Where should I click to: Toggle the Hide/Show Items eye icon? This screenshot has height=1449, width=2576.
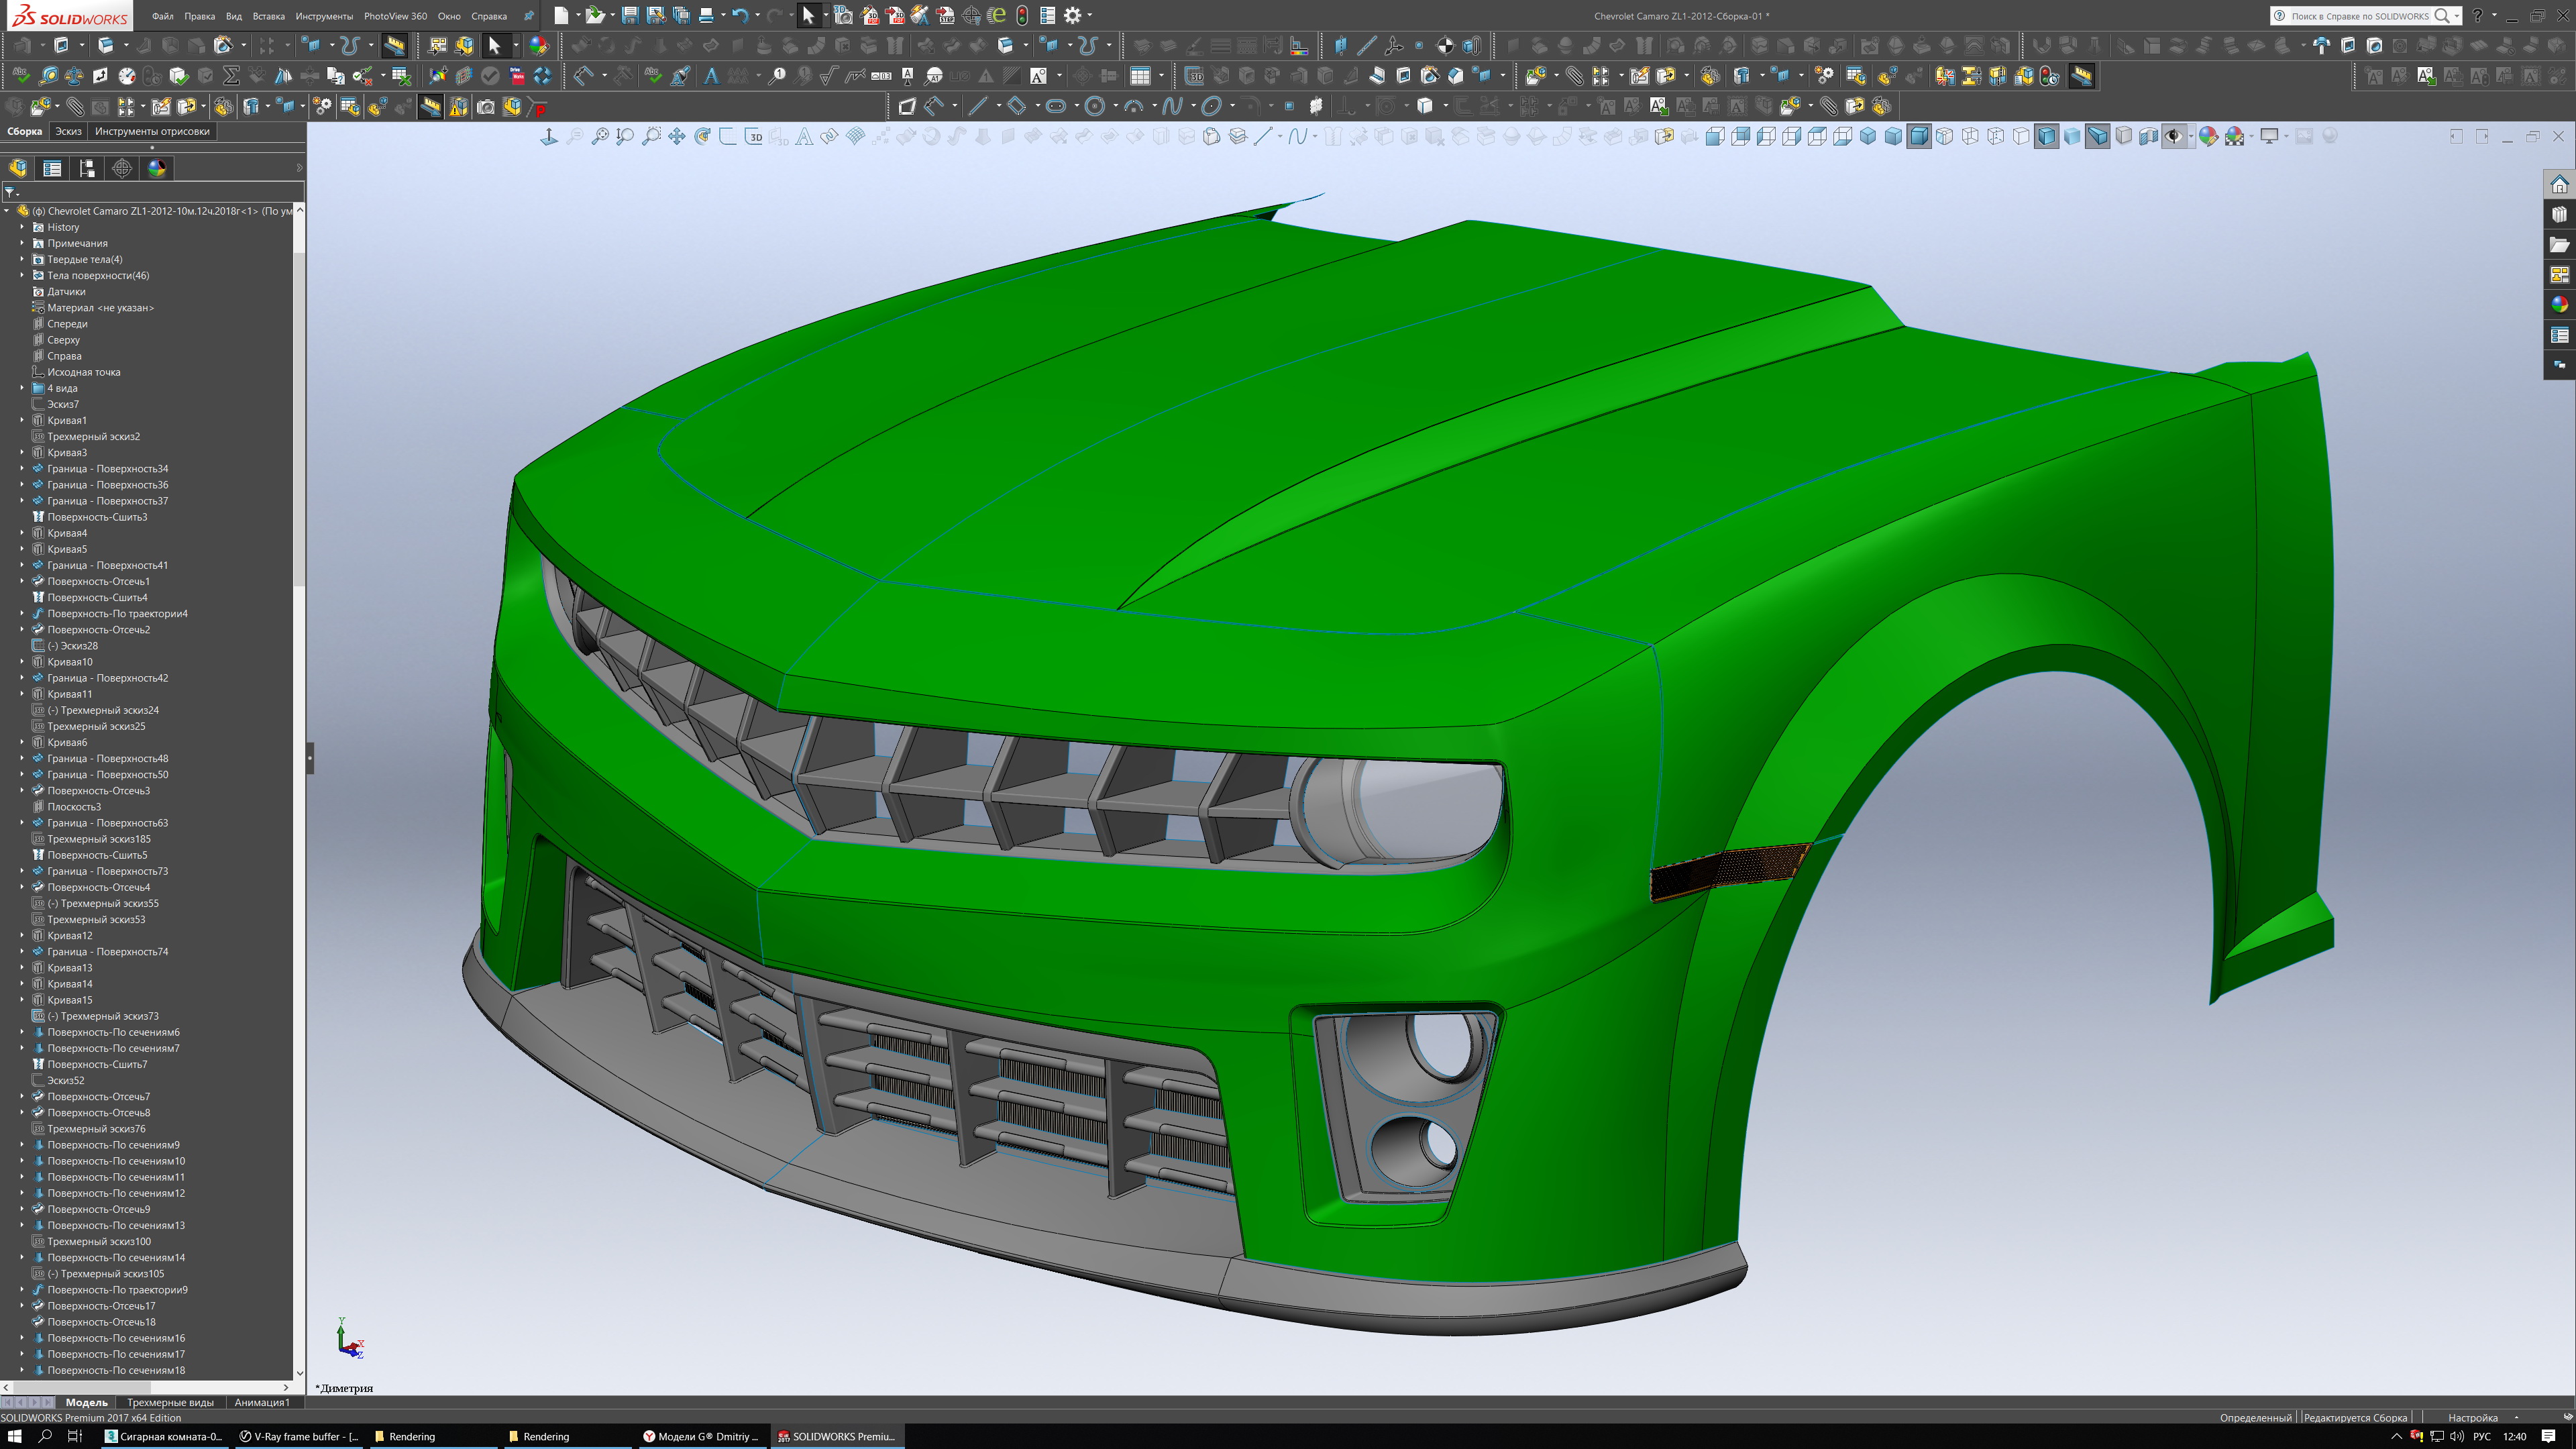(2174, 137)
